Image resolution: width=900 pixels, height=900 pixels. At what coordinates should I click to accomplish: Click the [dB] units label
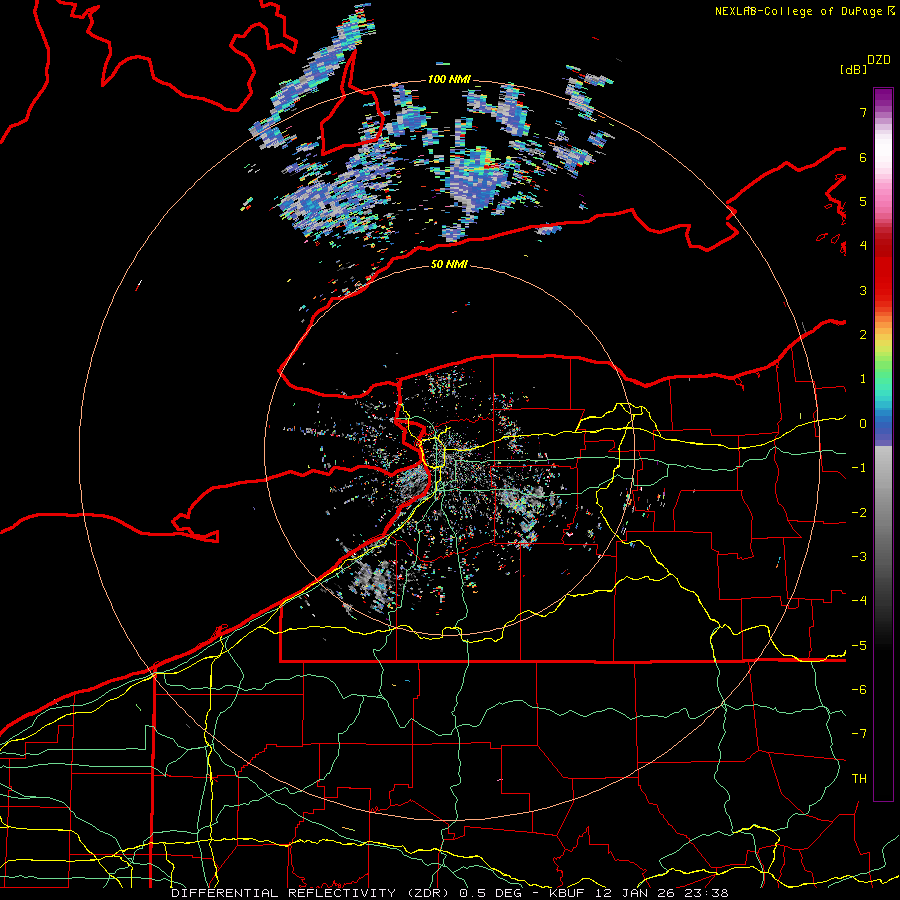[x=853, y=69]
